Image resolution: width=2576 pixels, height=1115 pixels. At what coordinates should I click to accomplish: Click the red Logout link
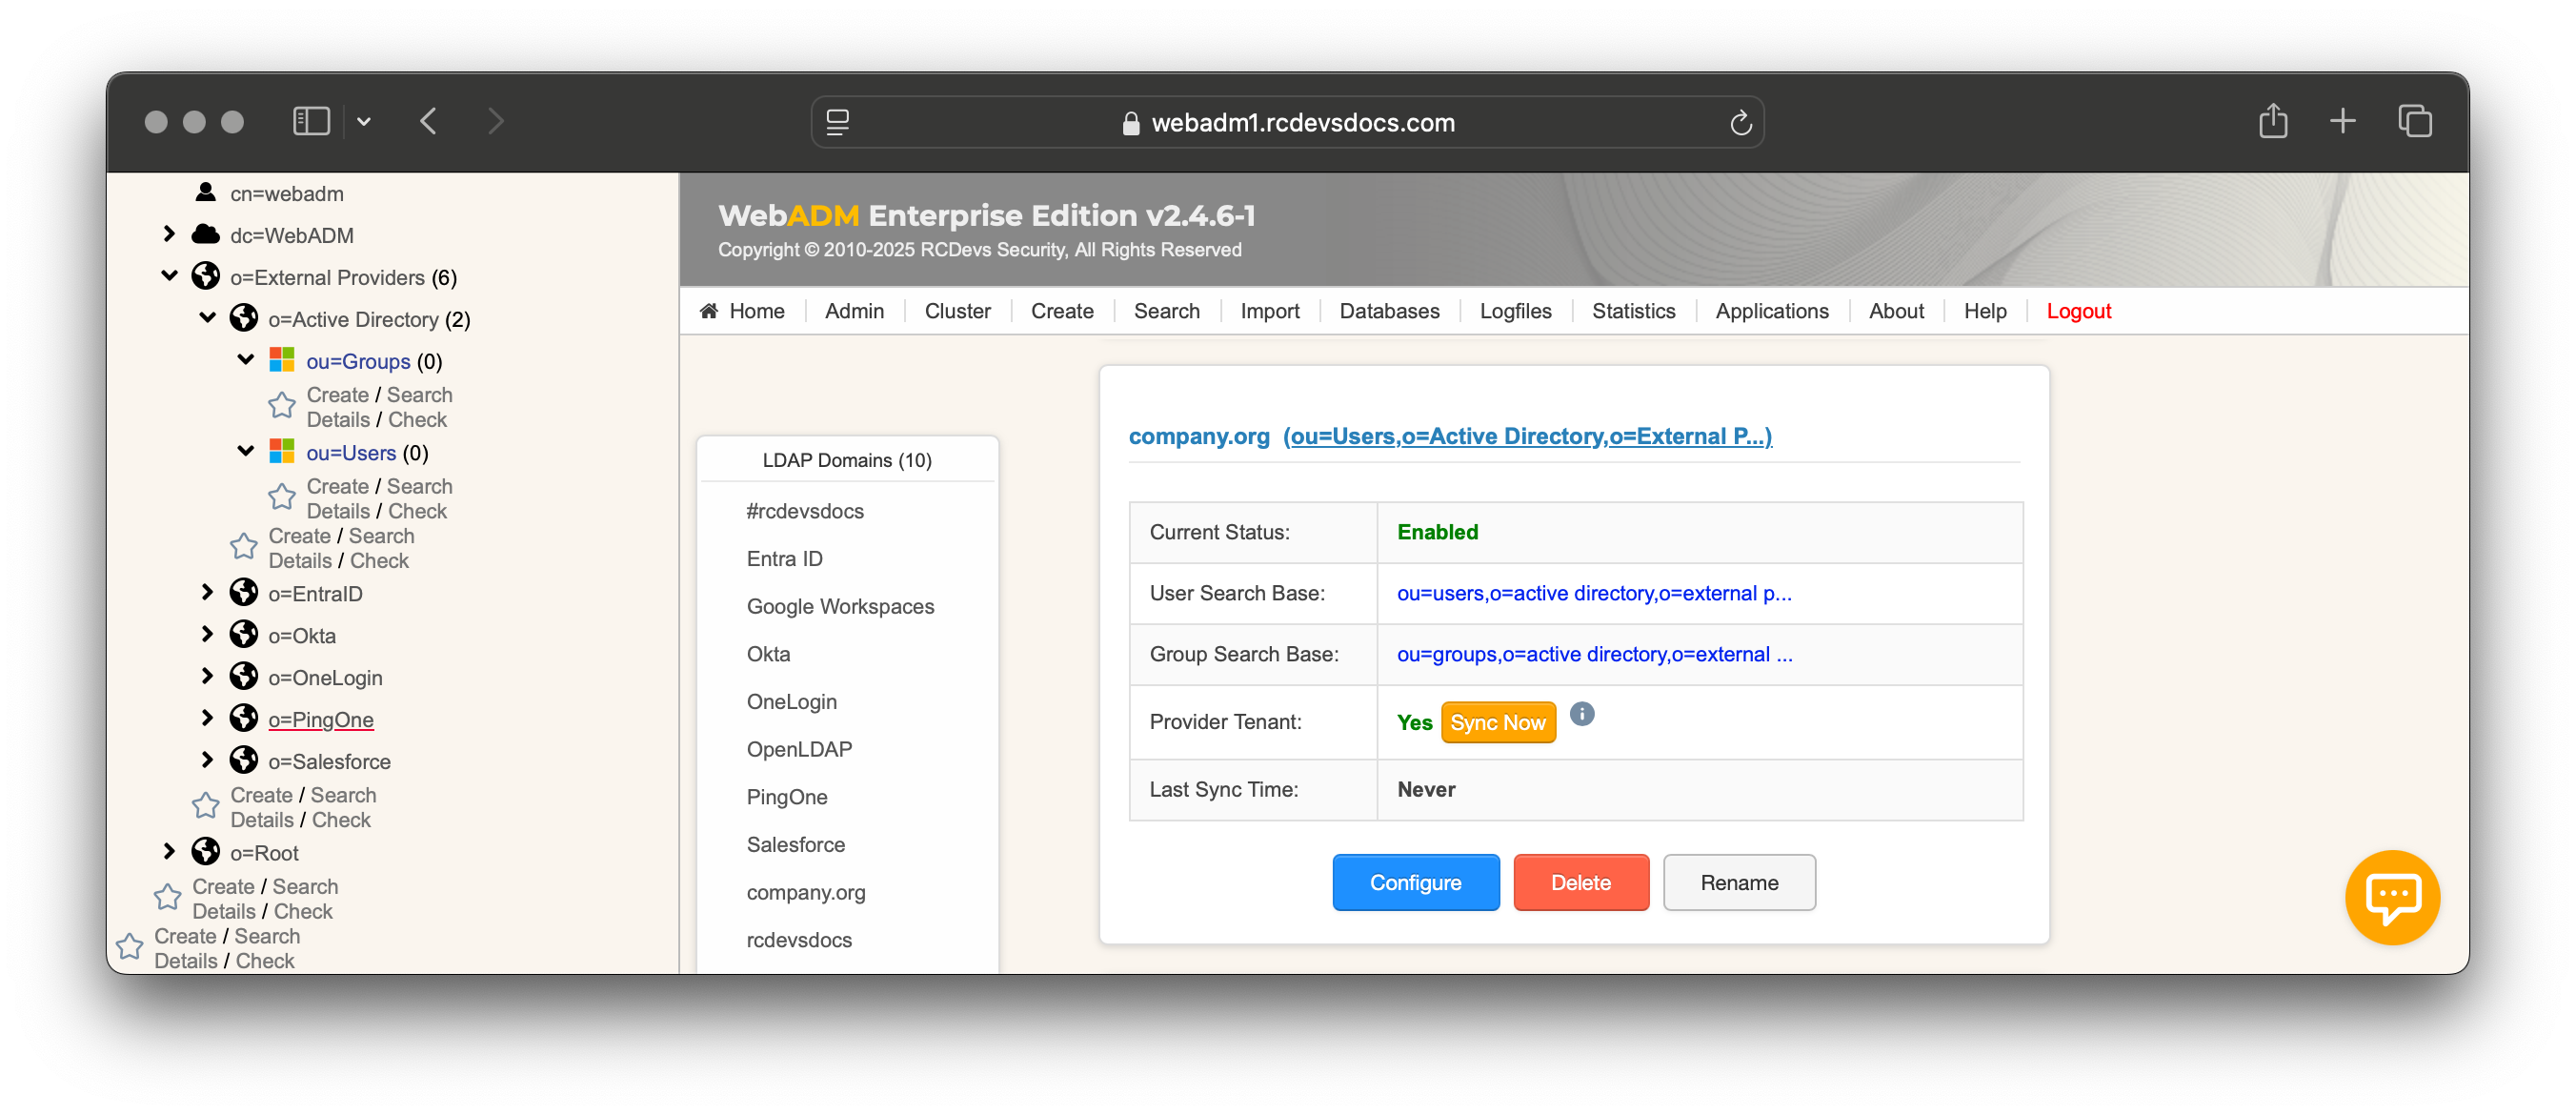[x=2078, y=311]
